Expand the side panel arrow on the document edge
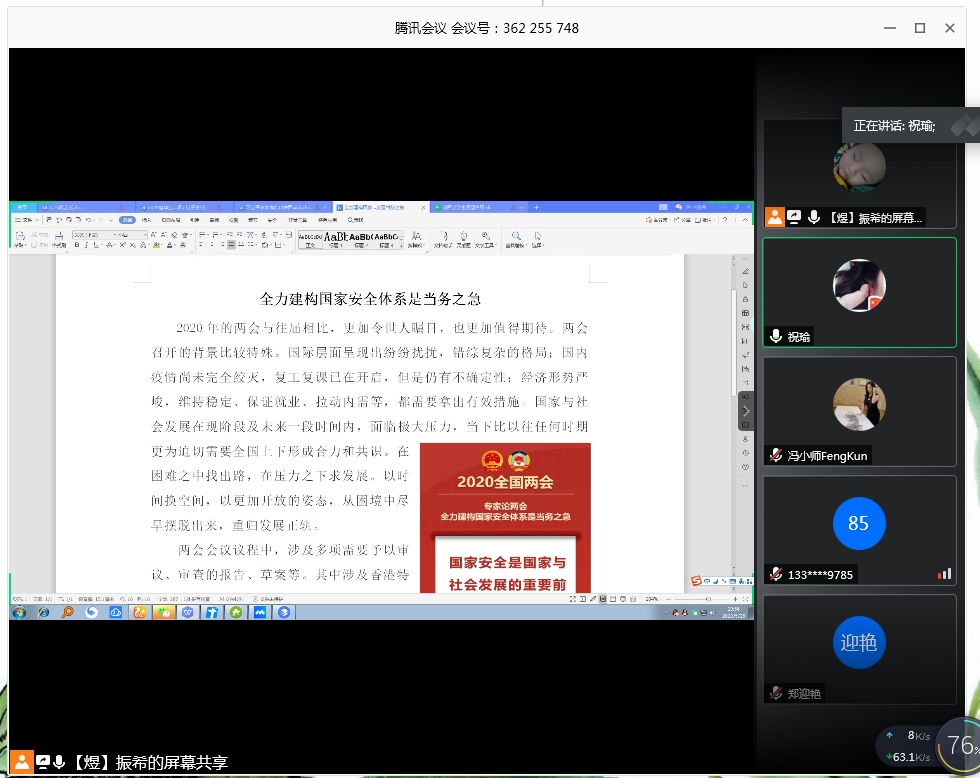 point(745,411)
